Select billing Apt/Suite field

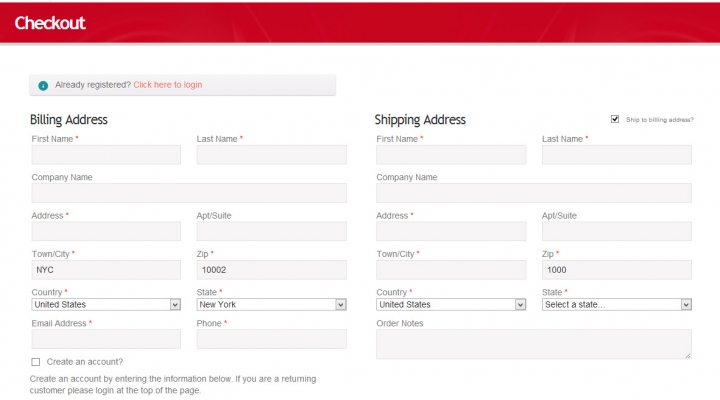271,231
